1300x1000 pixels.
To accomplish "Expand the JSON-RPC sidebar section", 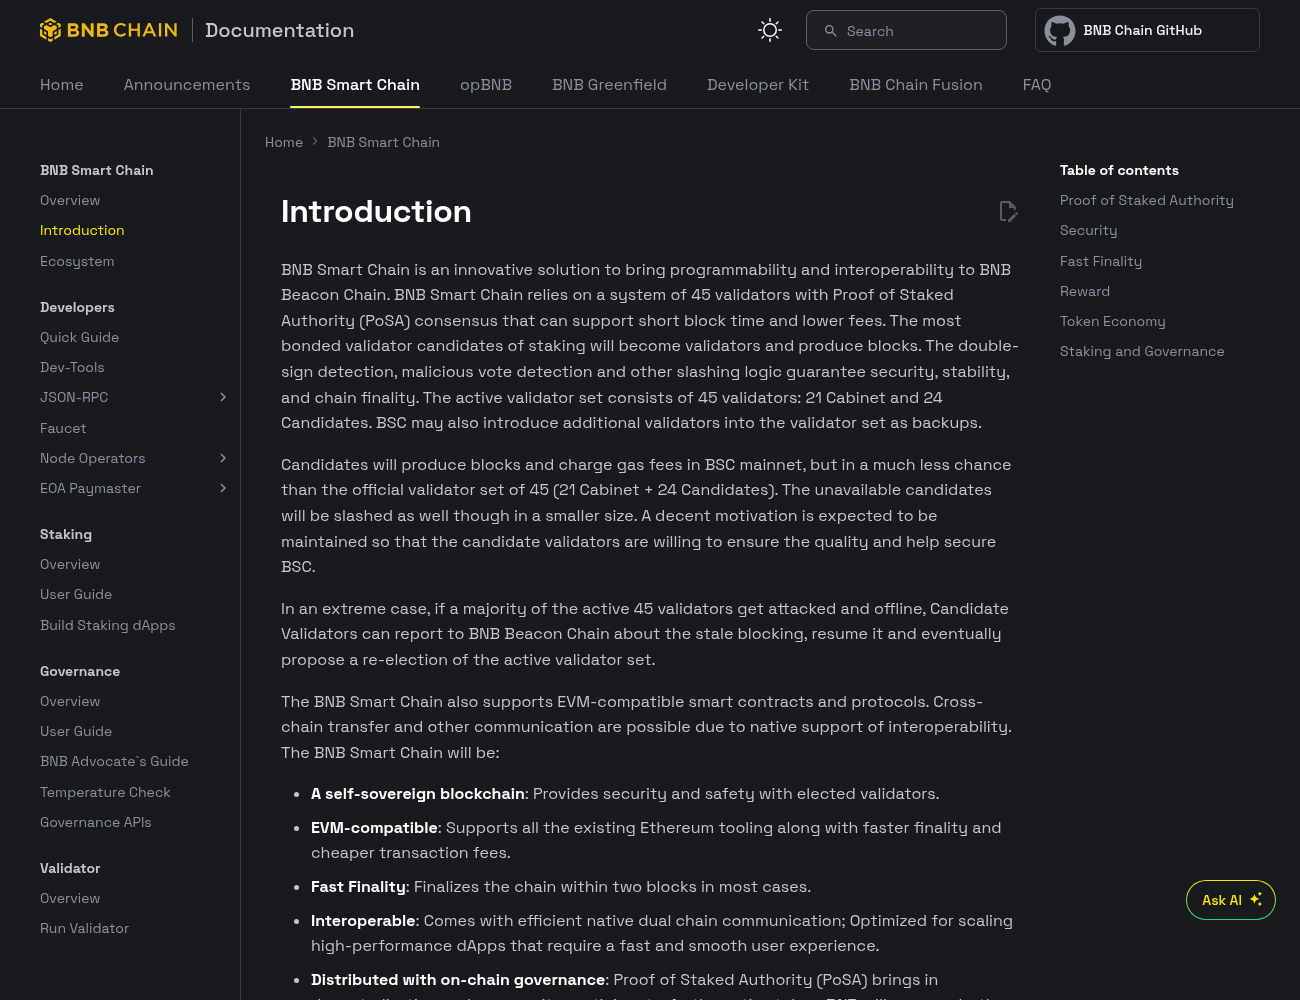I will point(223,397).
